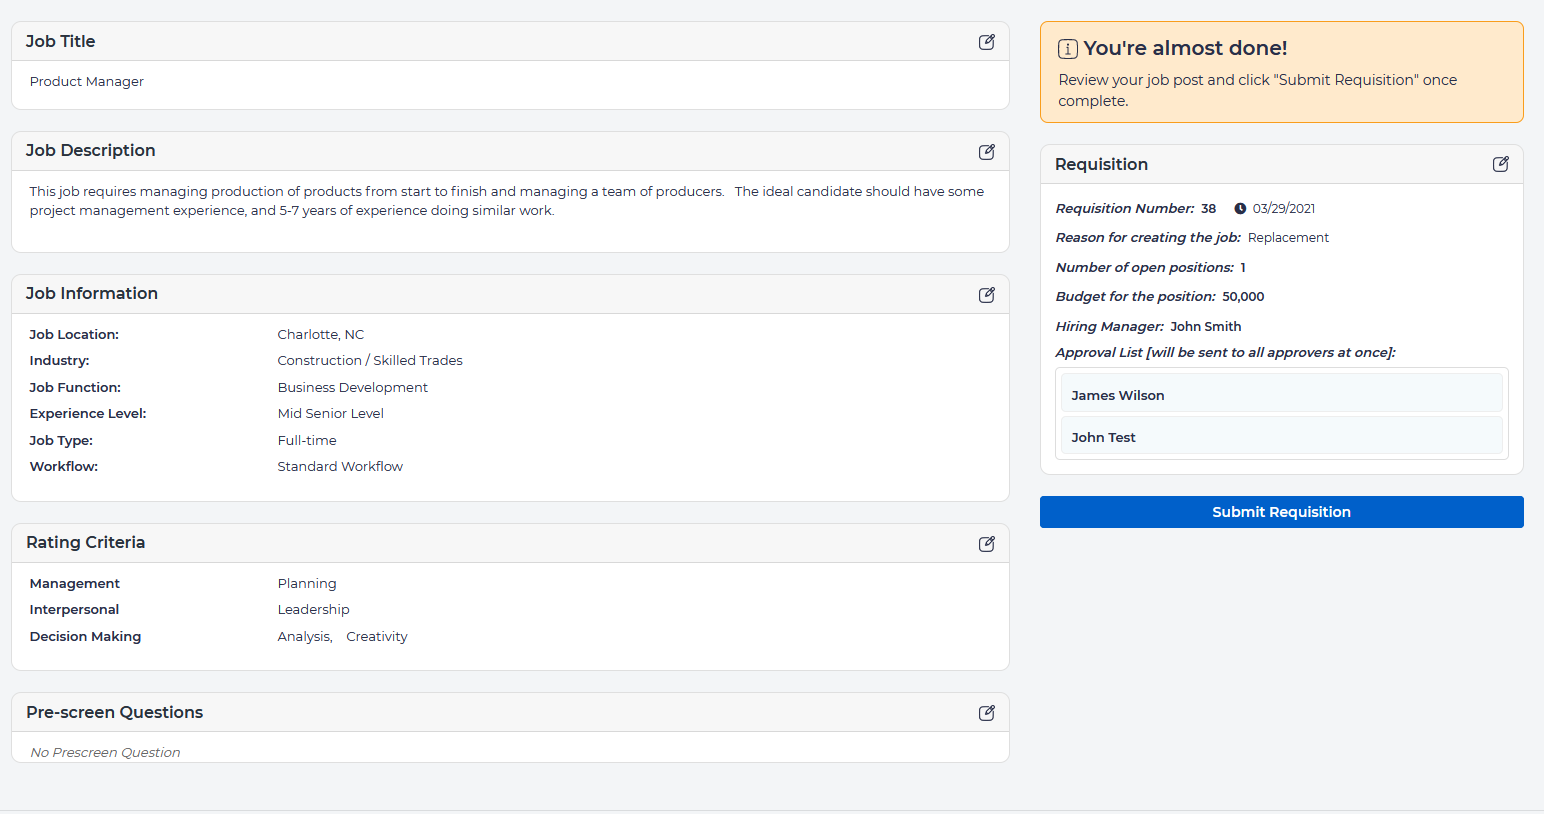Click the Charlotte, NC job location value
The height and width of the screenshot is (814, 1544).
point(321,335)
